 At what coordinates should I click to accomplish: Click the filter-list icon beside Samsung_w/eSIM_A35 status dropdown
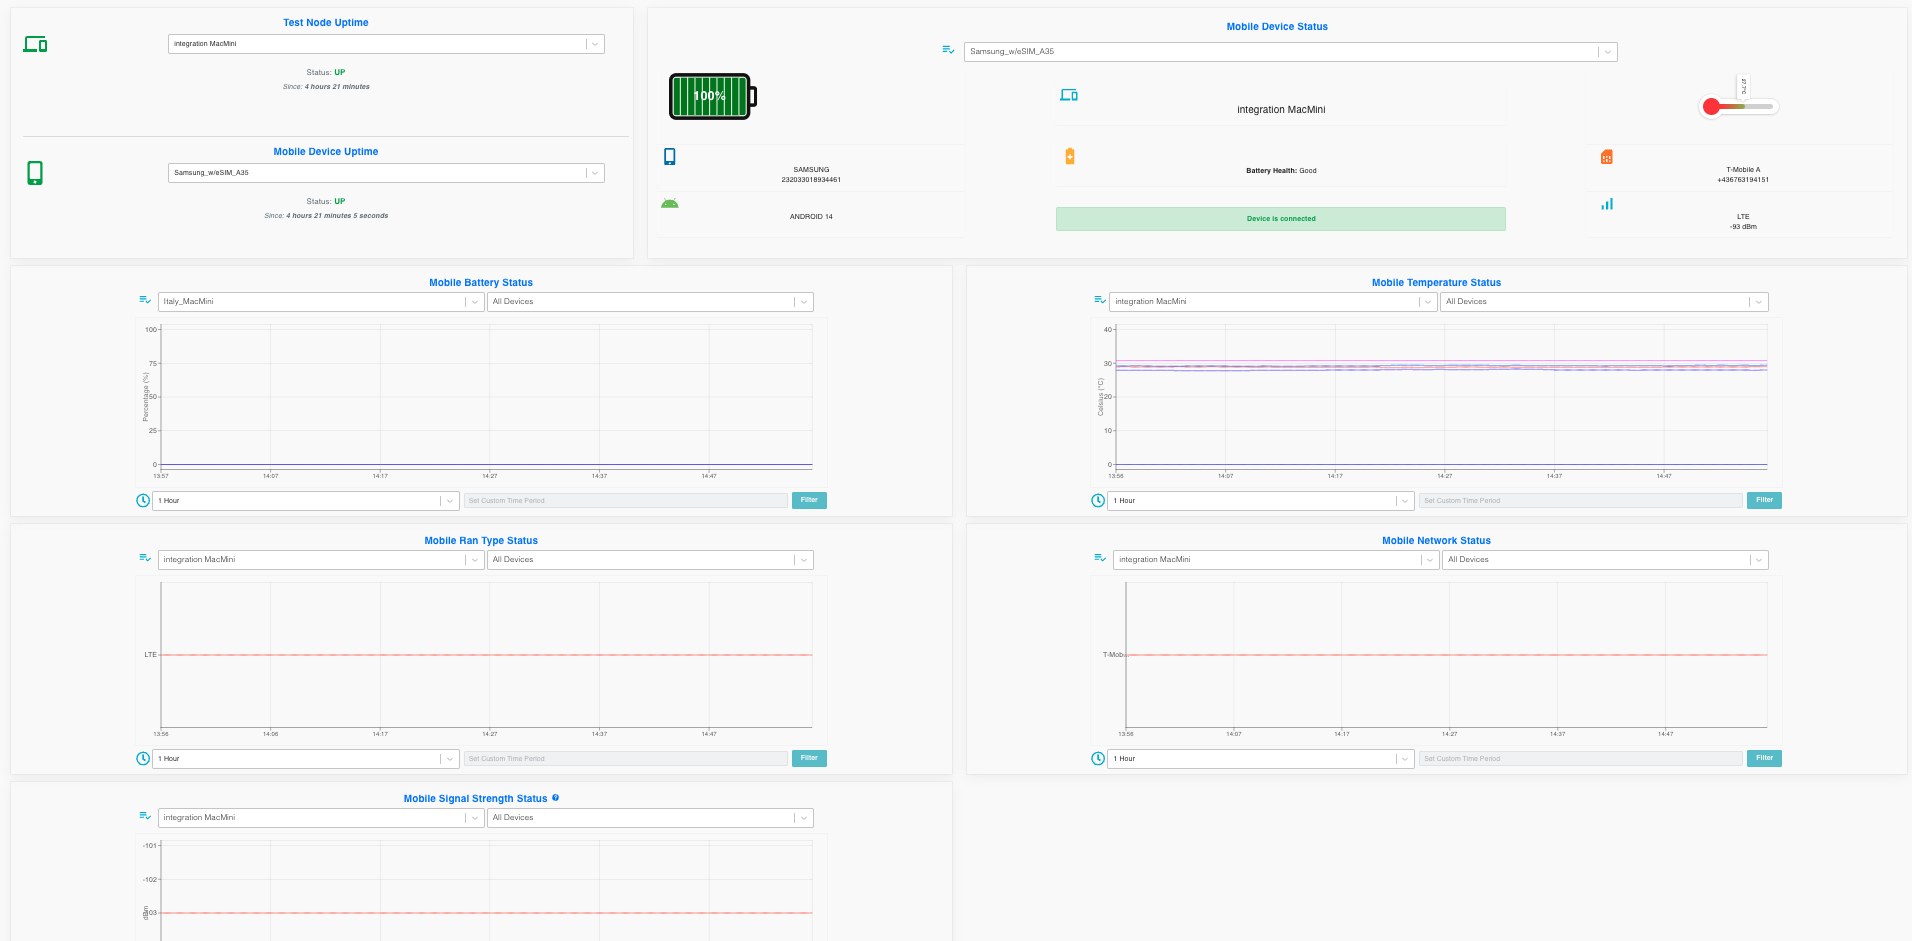[948, 50]
